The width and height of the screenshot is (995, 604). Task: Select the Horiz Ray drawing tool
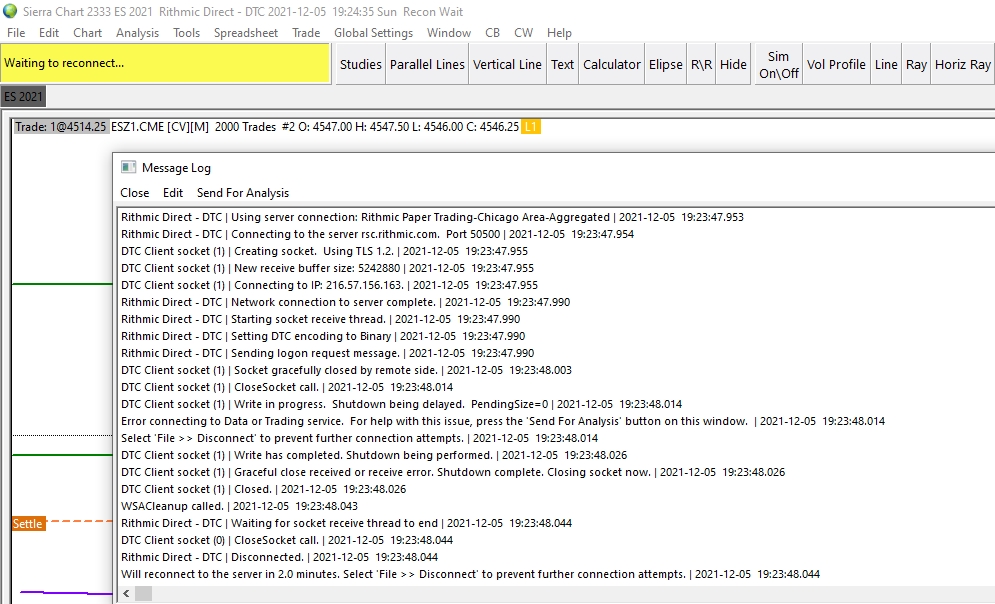pyautogui.click(x=962, y=64)
